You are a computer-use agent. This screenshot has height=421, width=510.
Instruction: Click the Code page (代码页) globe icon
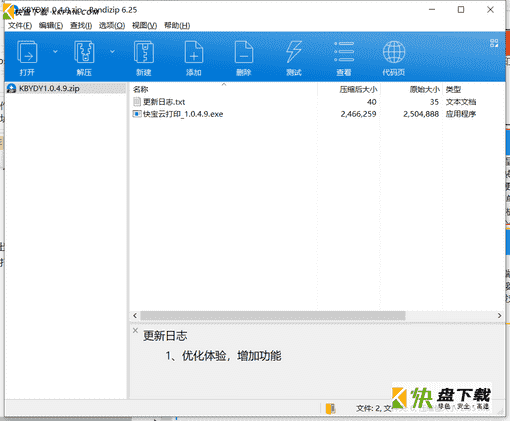(394, 52)
